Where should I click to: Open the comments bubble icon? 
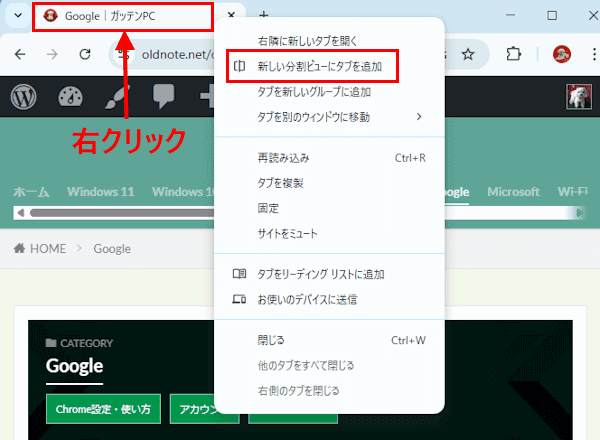[x=163, y=96]
